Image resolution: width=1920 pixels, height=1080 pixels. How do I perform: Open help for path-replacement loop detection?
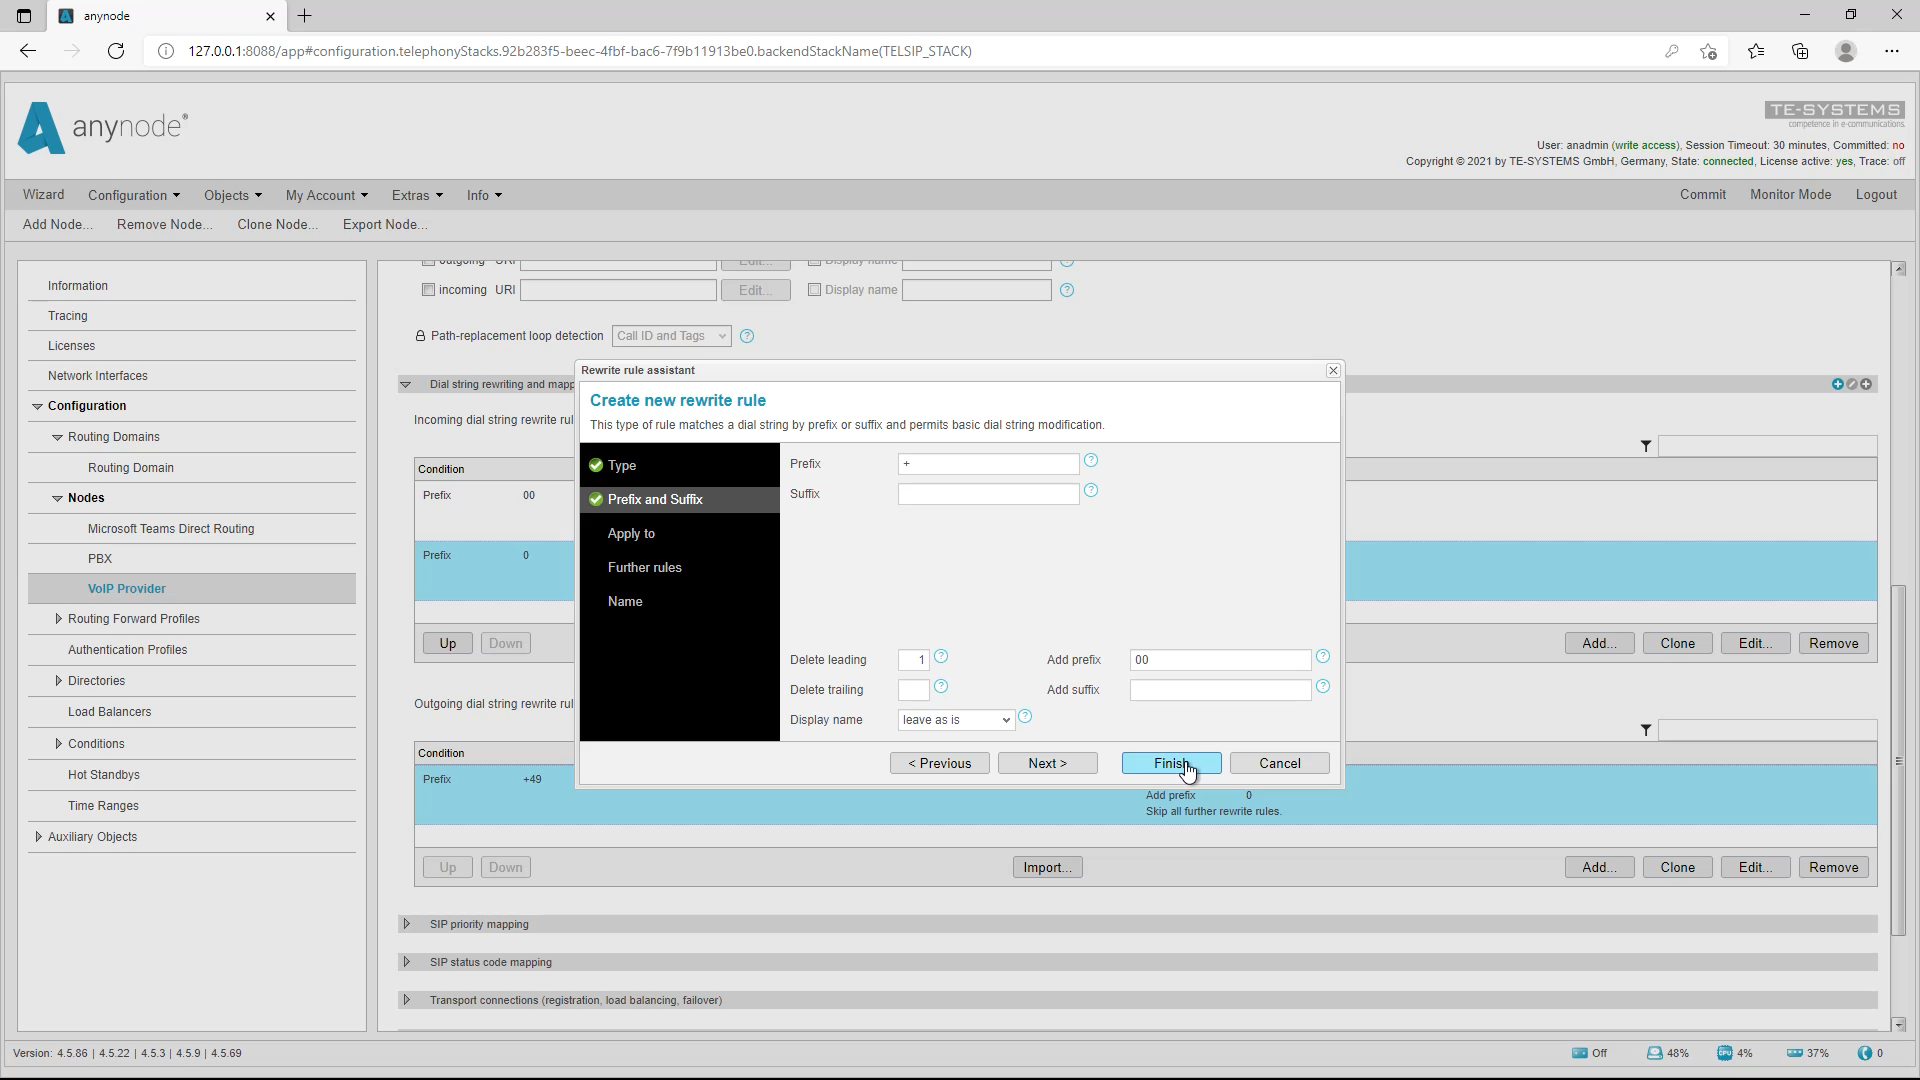point(747,336)
